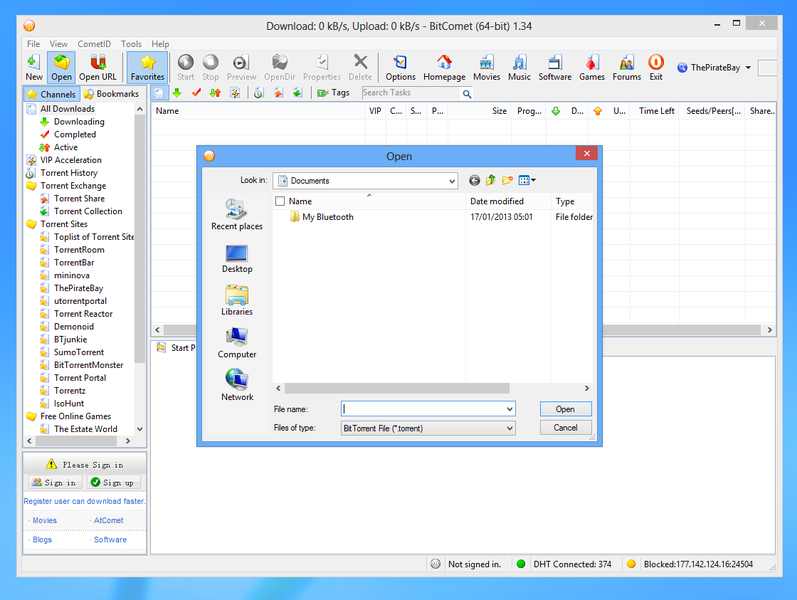Click the create new folder icon
Viewport: 797px width, 600px height.
[x=507, y=181]
